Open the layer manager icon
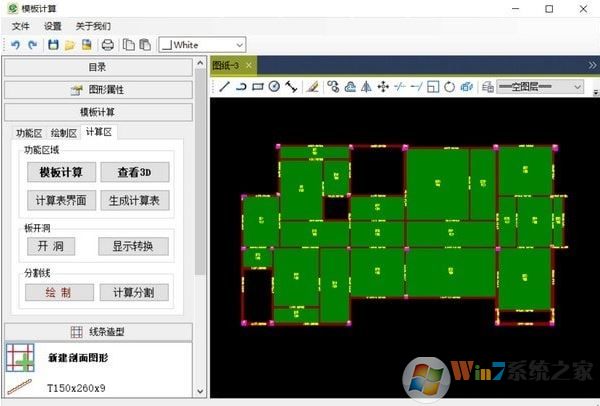This screenshot has height=406, width=600. point(488,87)
